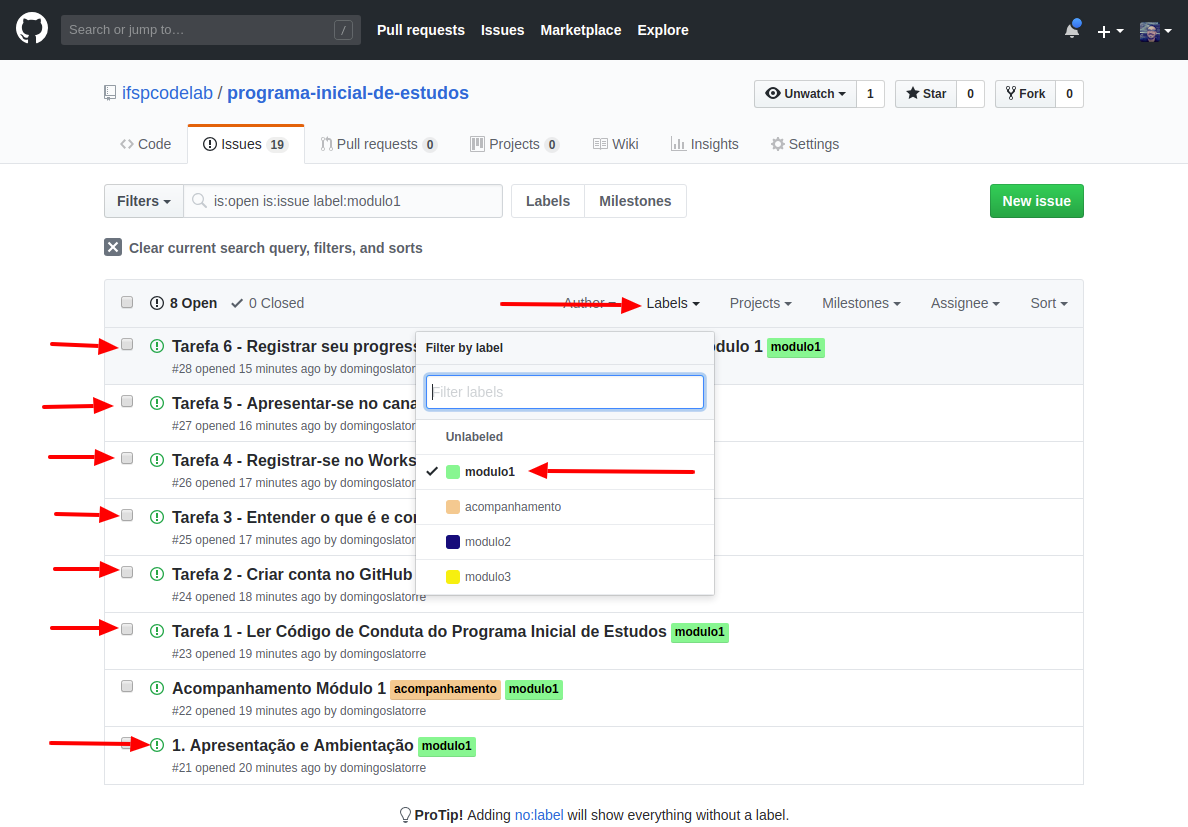This screenshot has width=1188, height=827.
Task: Switch to the Settings tab
Action: point(805,144)
